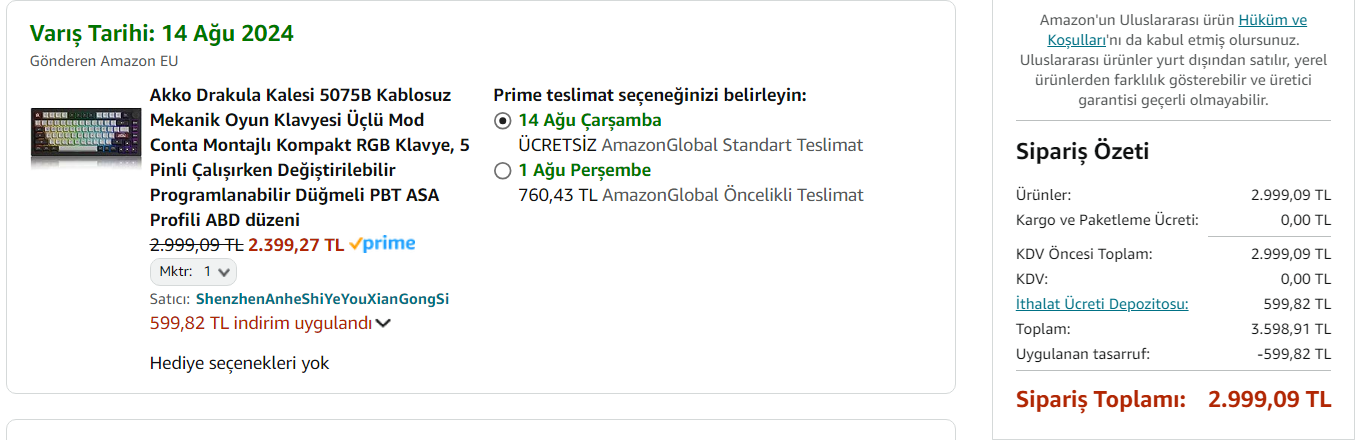Select the 14 Ağu Çarşamba delivery radio
1362x440 pixels.
tap(503, 121)
